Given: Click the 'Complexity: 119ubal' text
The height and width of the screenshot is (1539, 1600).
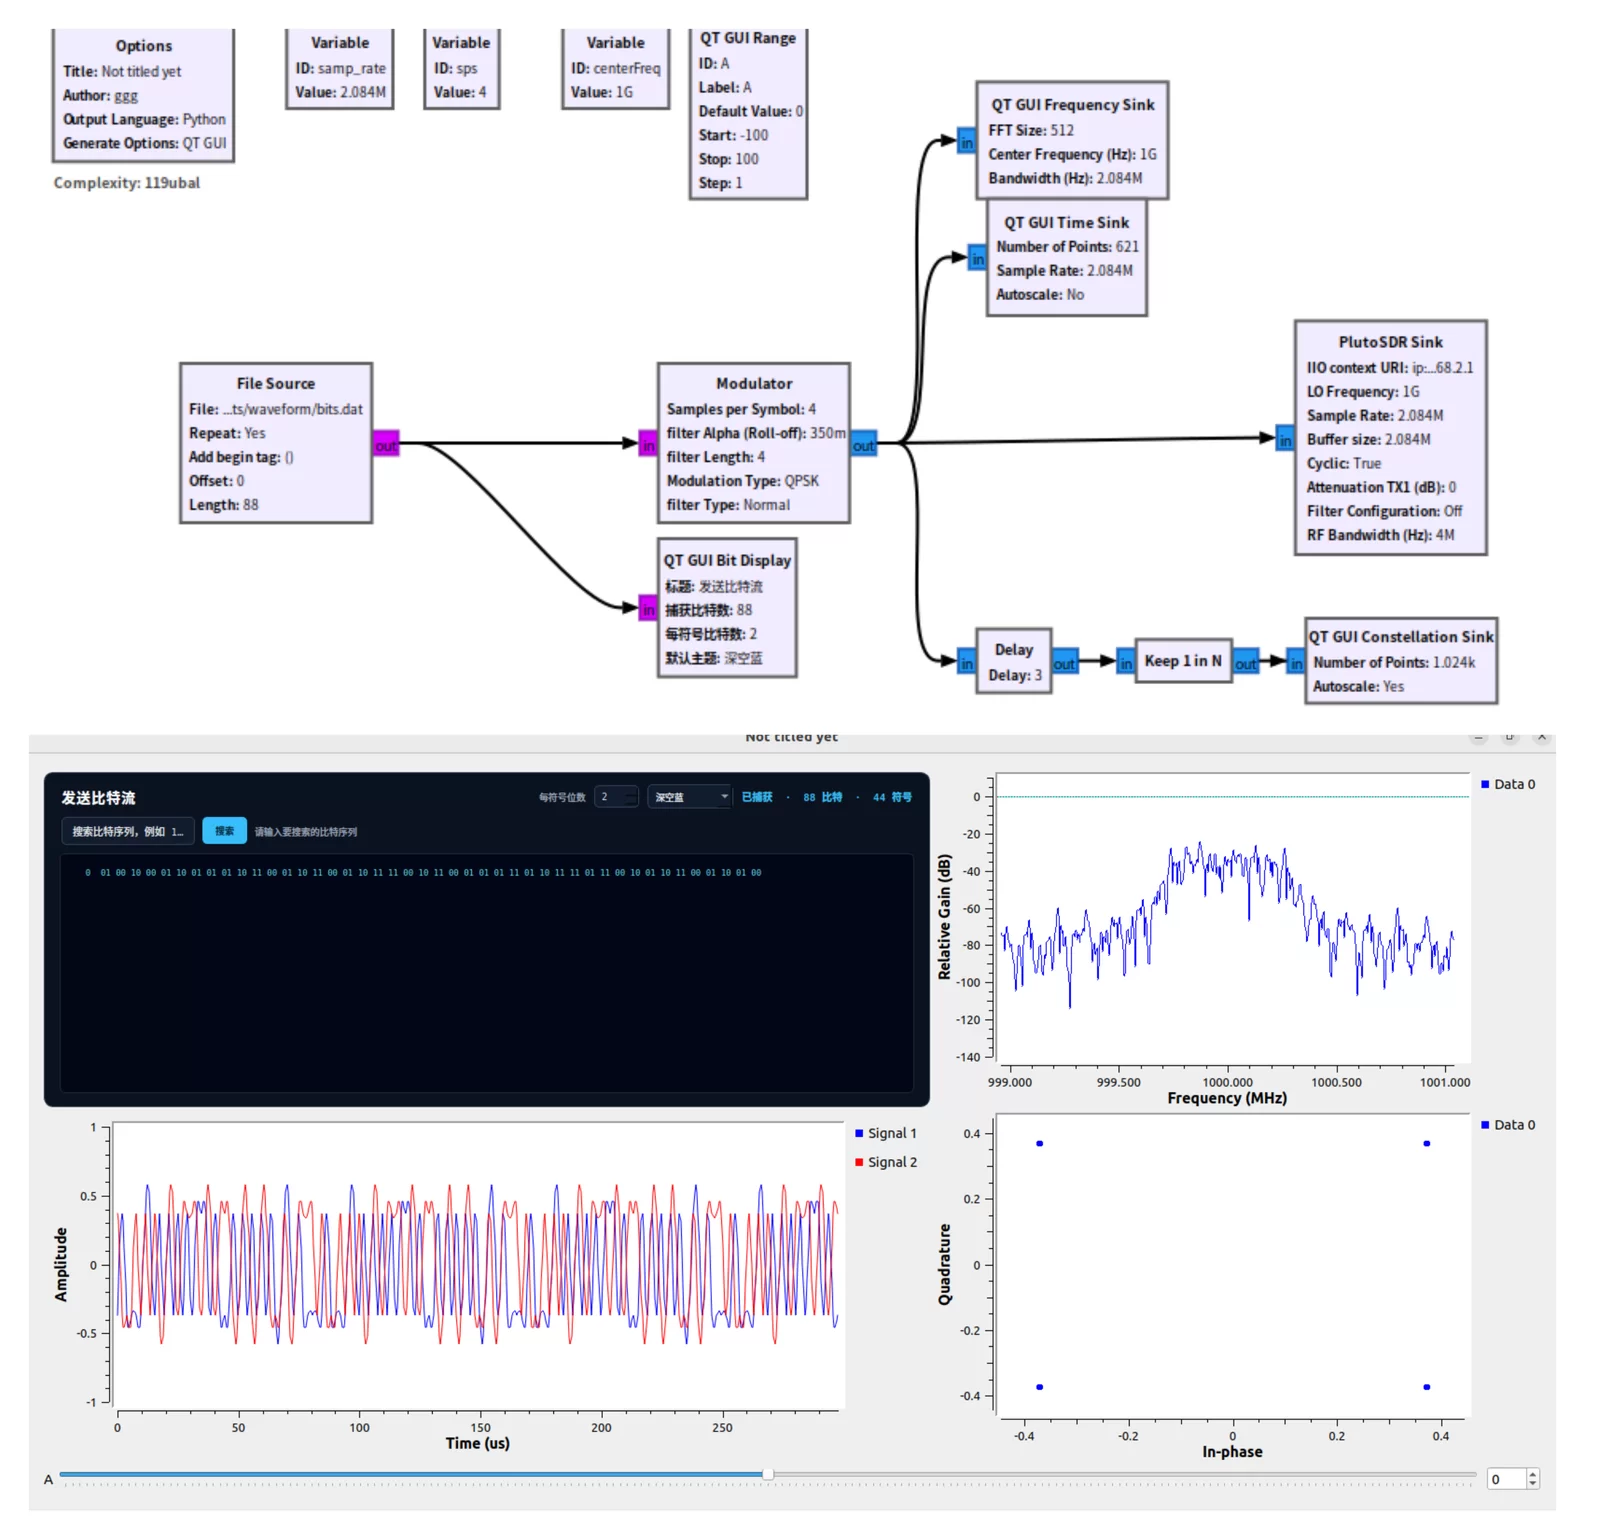Looking at the screenshot, I should 127,183.
